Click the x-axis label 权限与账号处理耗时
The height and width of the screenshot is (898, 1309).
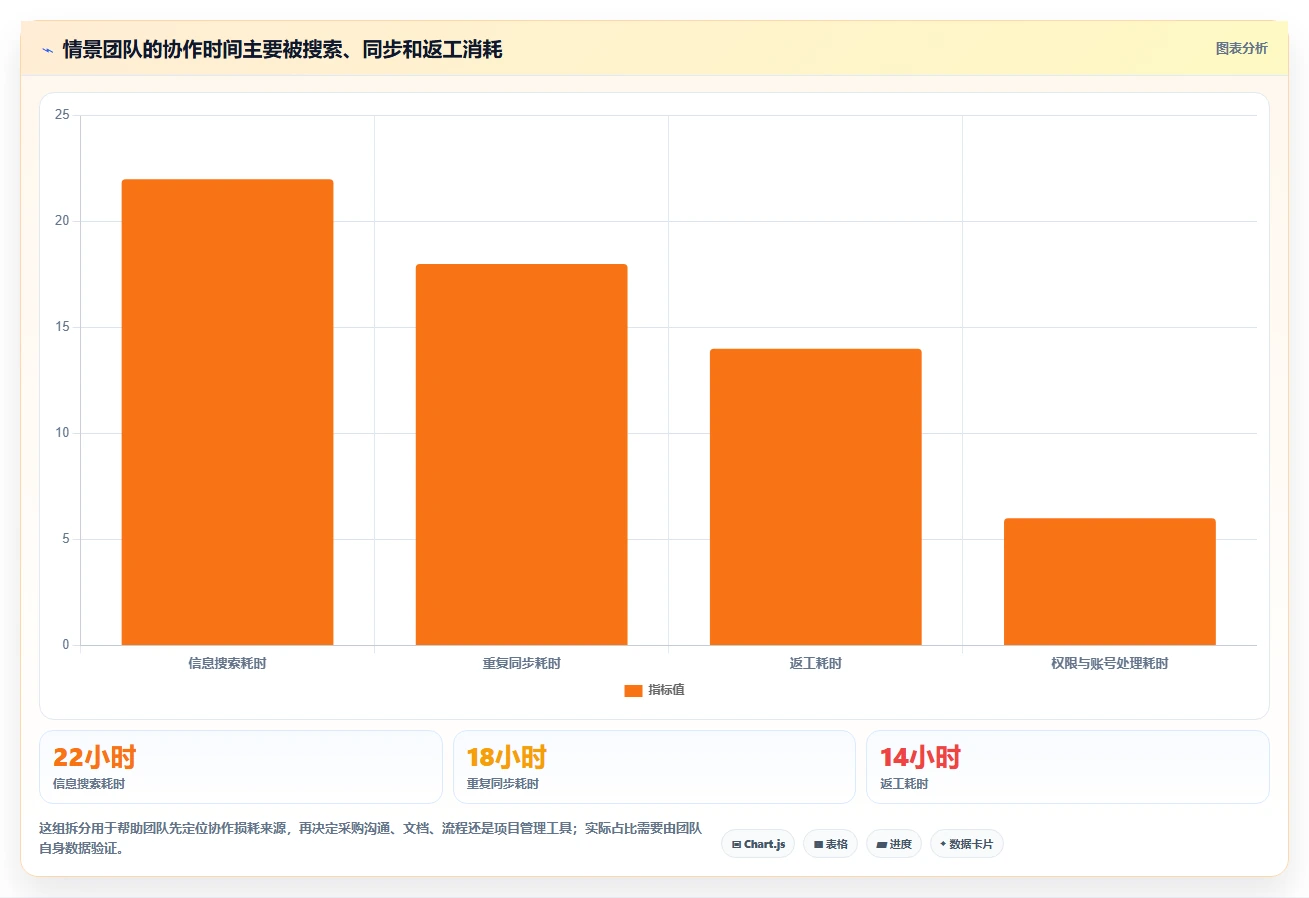[1109, 663]
